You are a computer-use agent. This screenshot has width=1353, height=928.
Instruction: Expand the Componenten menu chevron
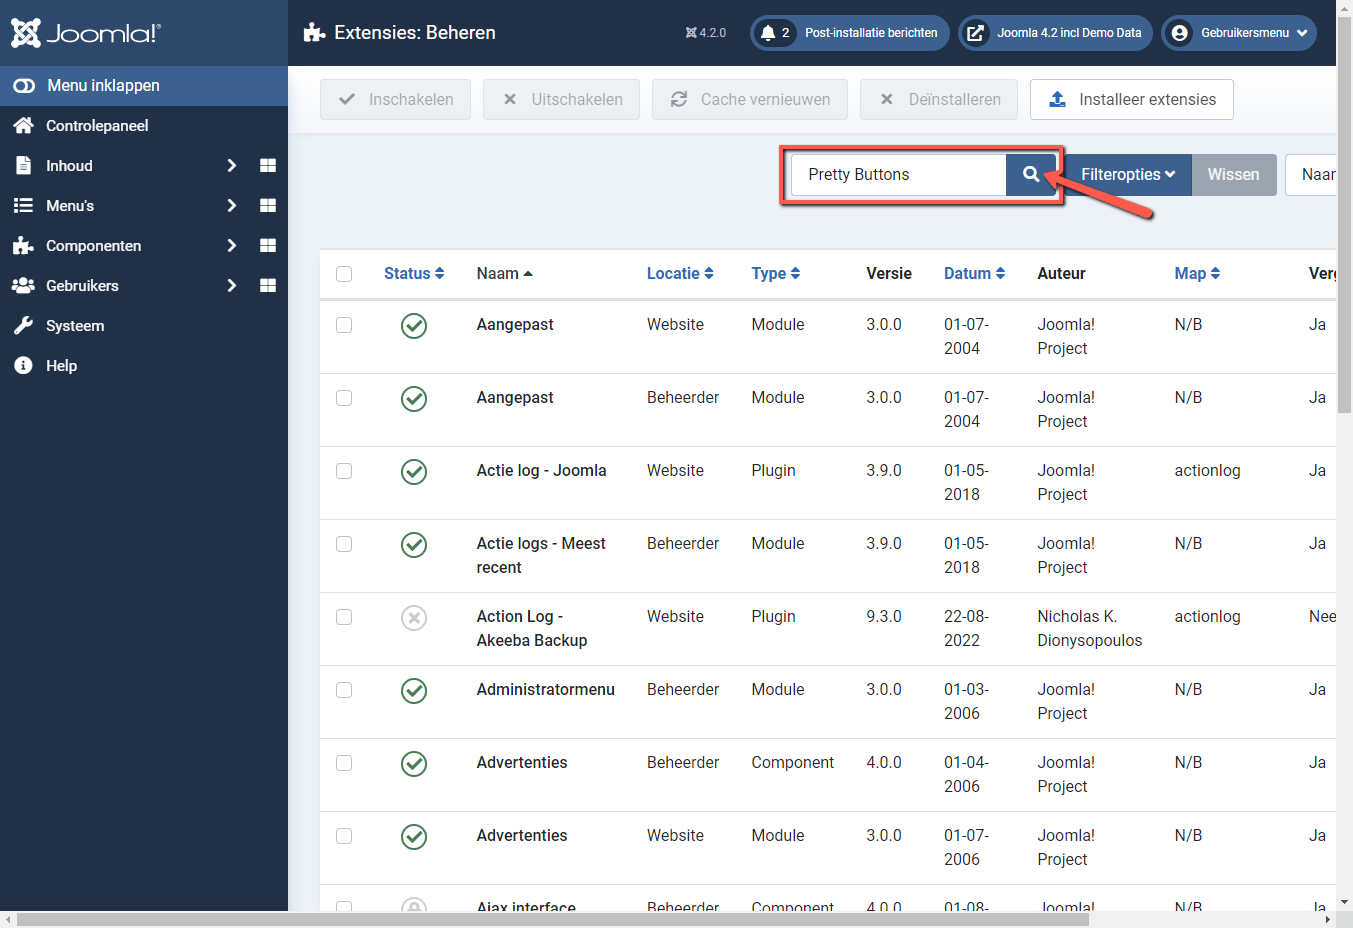(x=231, y=245)
